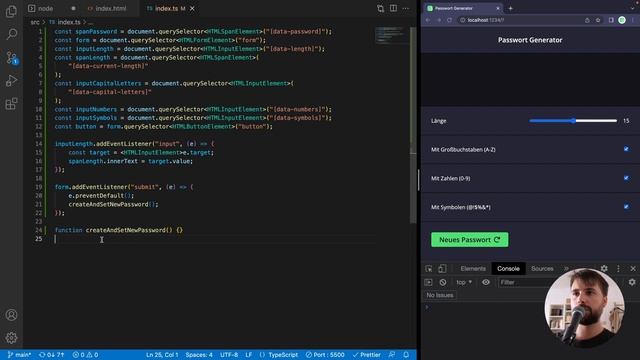Click Ln 25, Col 1 in status bar

(162, 355)
